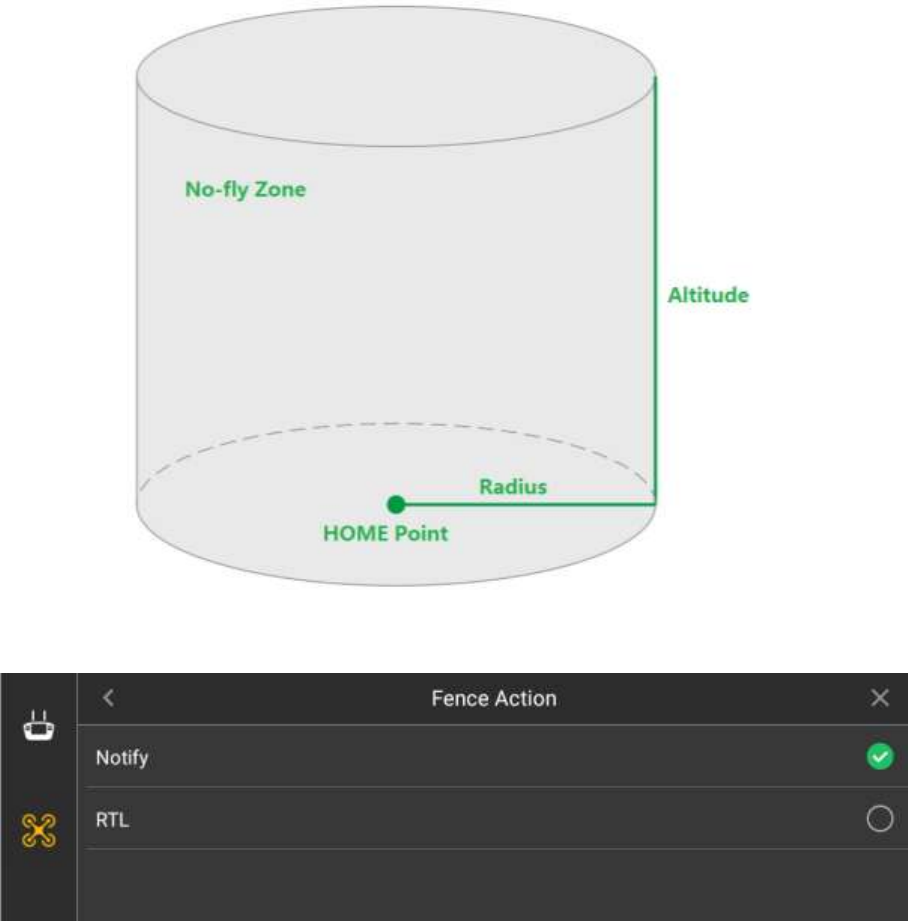
Task: Close the Fence Action panel
Action: pyautogui.click(x=879, y=698)
